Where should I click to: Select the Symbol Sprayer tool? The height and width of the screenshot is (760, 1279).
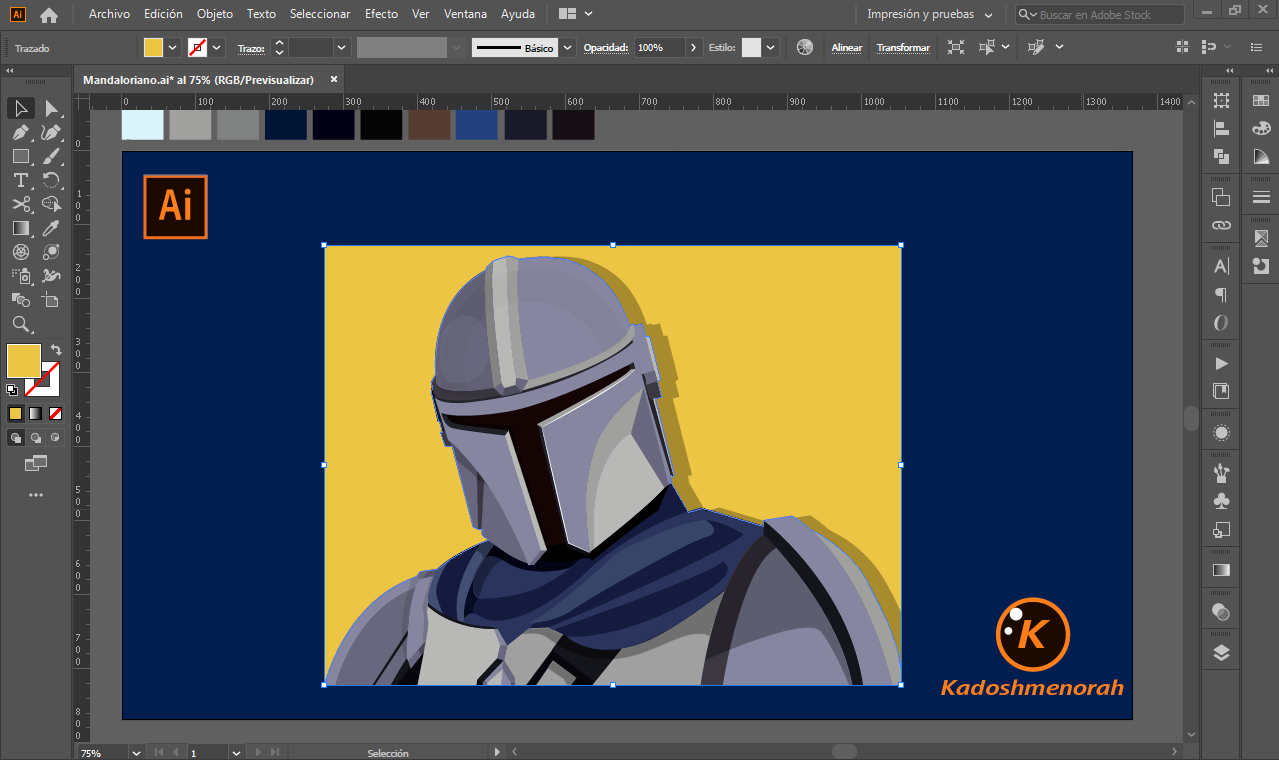21,276
